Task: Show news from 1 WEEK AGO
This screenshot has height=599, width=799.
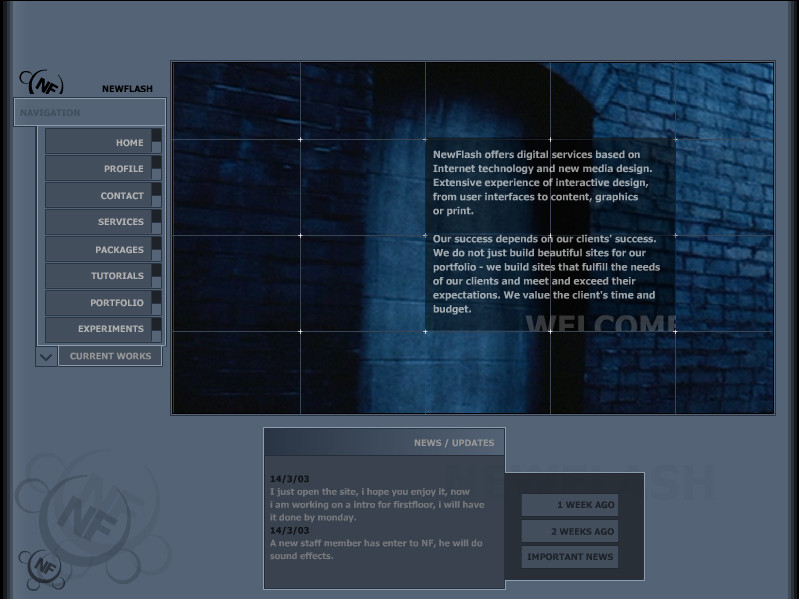Action: [570, 505]
